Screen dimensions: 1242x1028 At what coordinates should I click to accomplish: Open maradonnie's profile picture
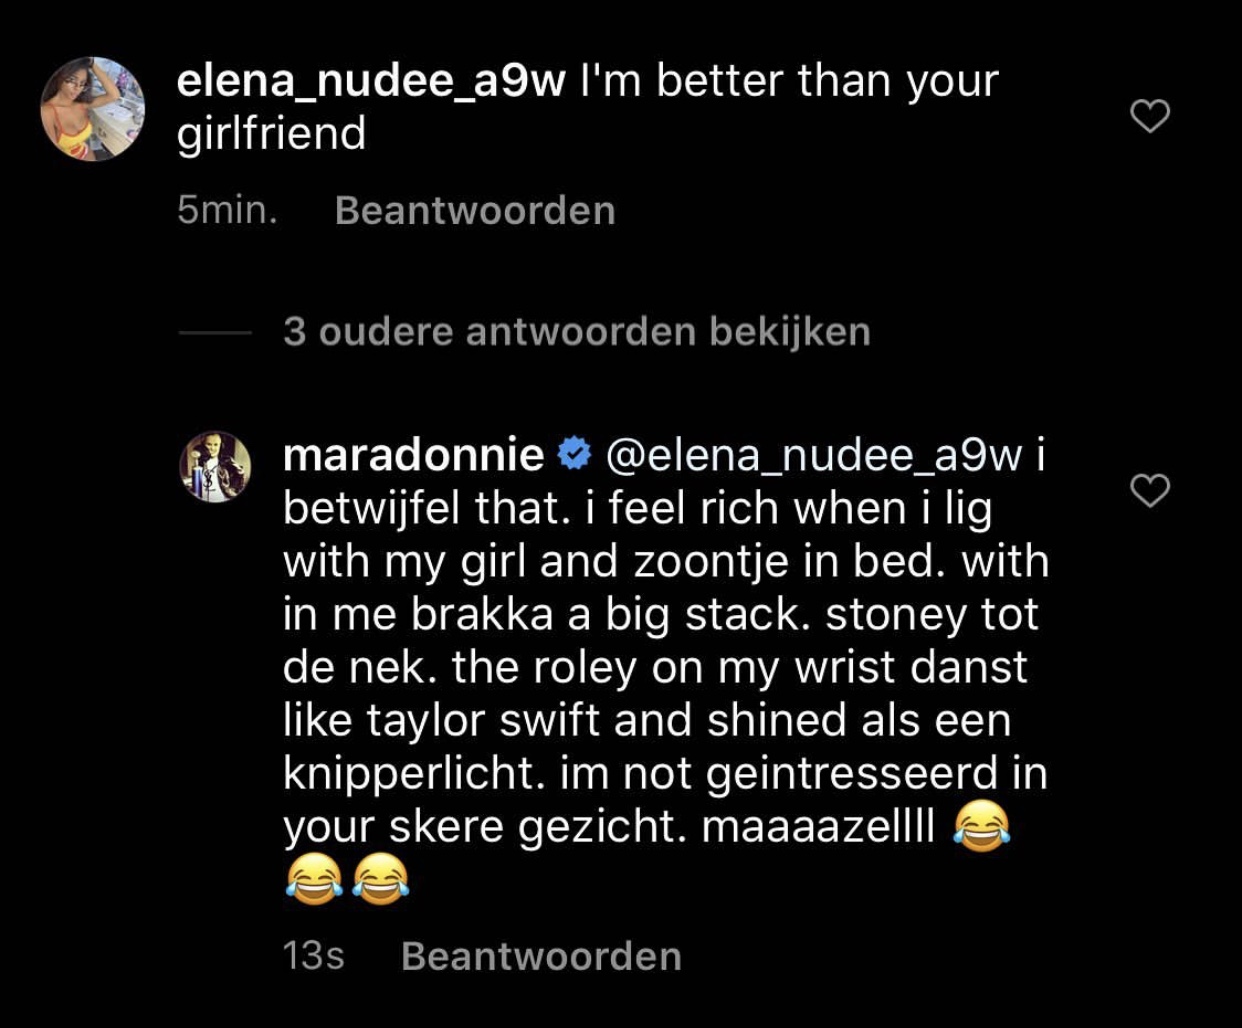(215, 466)
